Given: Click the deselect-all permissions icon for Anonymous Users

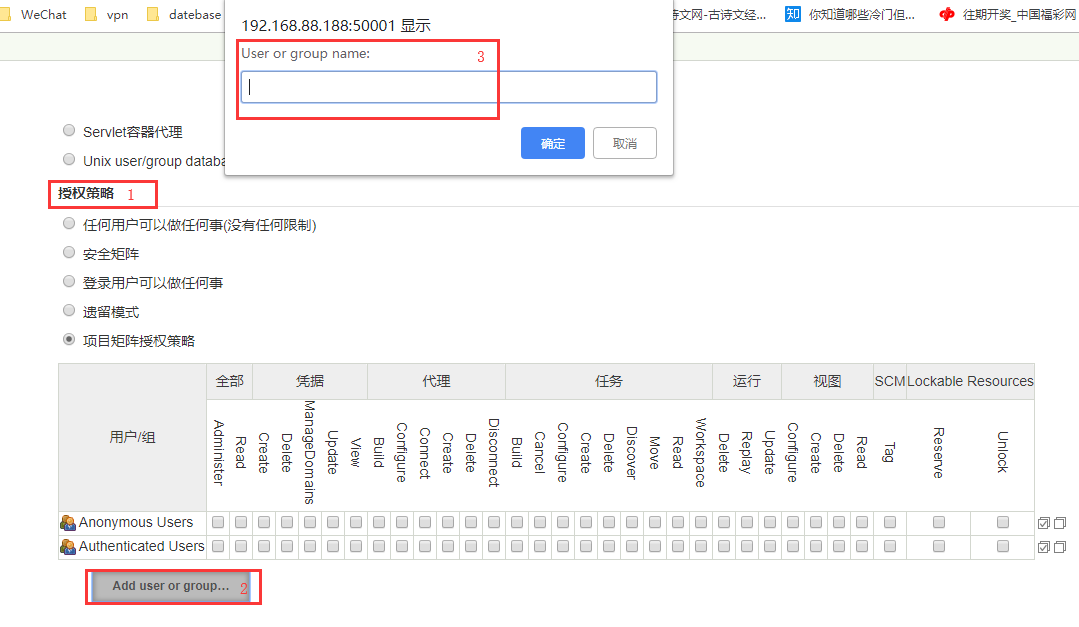Looking at the screenshot, I should 1059,521.
